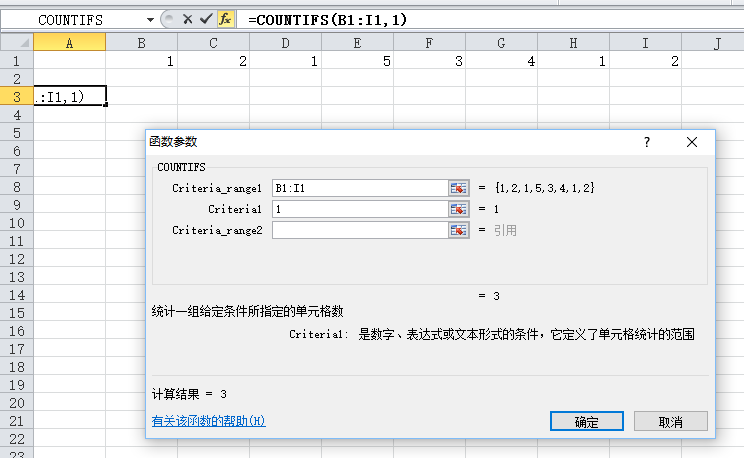Close the 函数参数 dialog
The height and width of the screenshot is (458, 744).
click(692, 142)
